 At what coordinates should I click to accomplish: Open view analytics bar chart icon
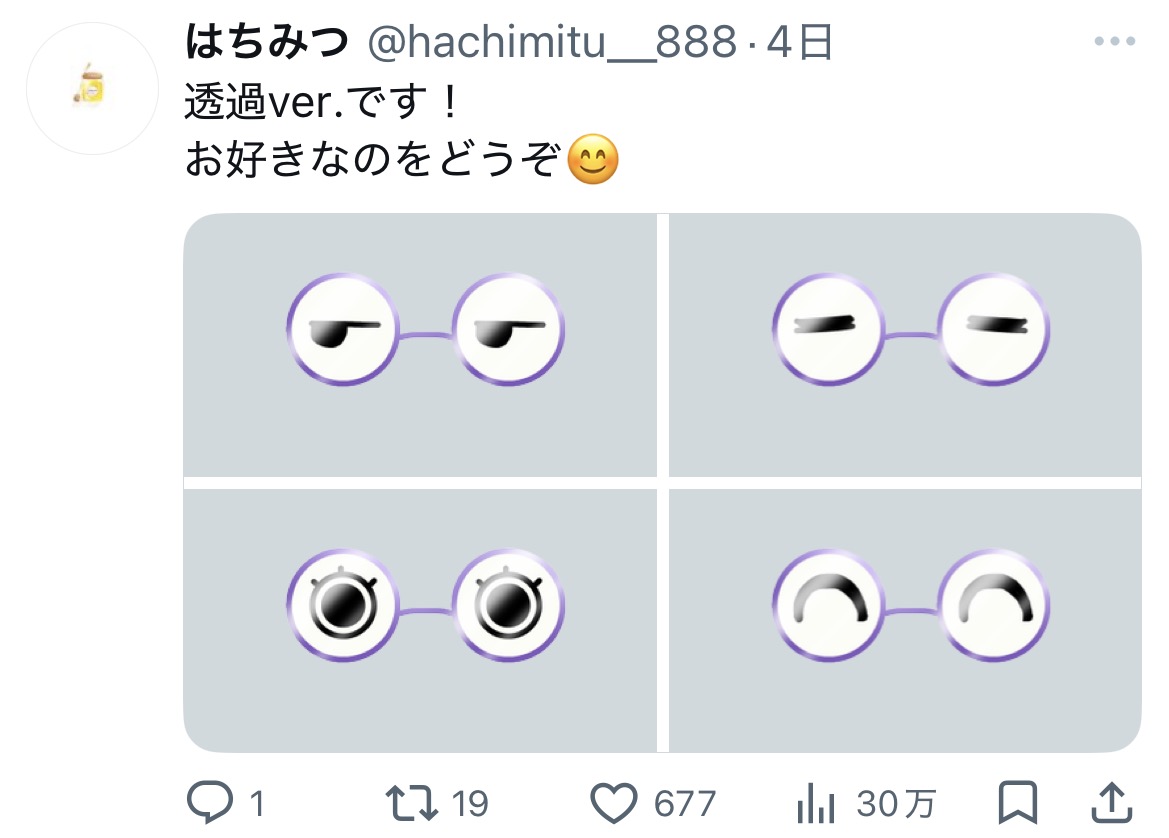tap(816, 802)
